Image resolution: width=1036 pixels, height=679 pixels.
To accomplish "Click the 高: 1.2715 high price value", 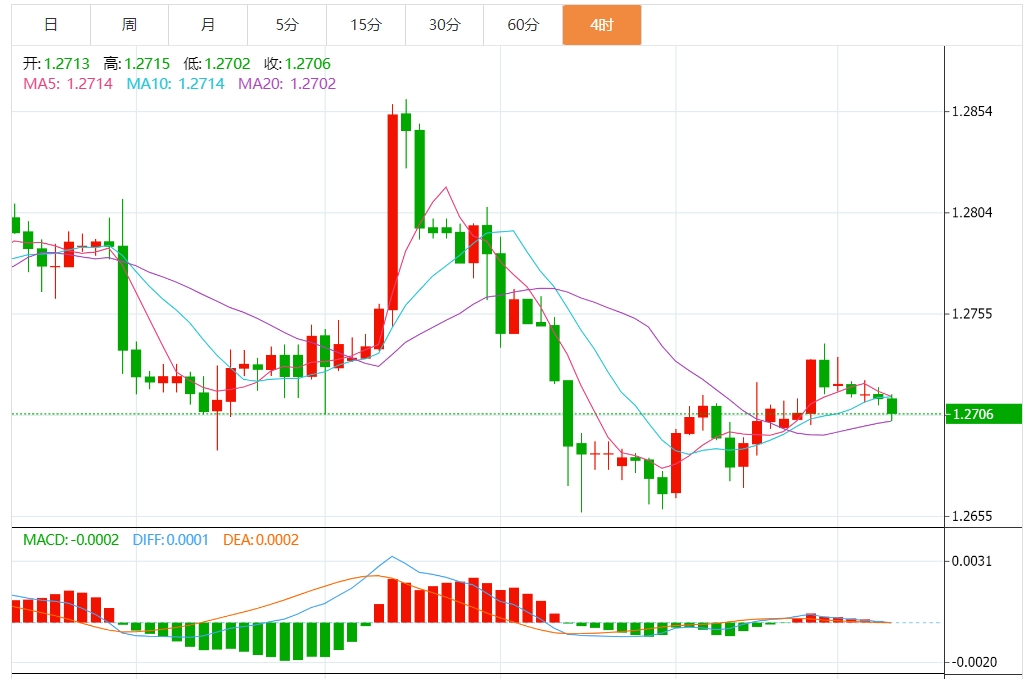I will [x=137, y=64].
